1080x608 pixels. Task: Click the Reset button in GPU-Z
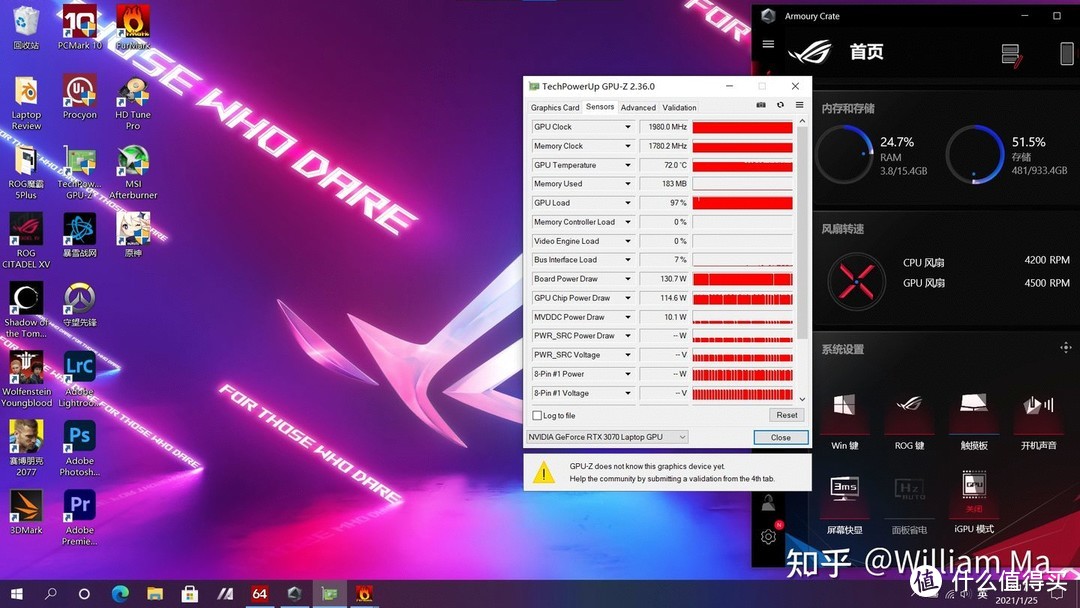(787, 415)
